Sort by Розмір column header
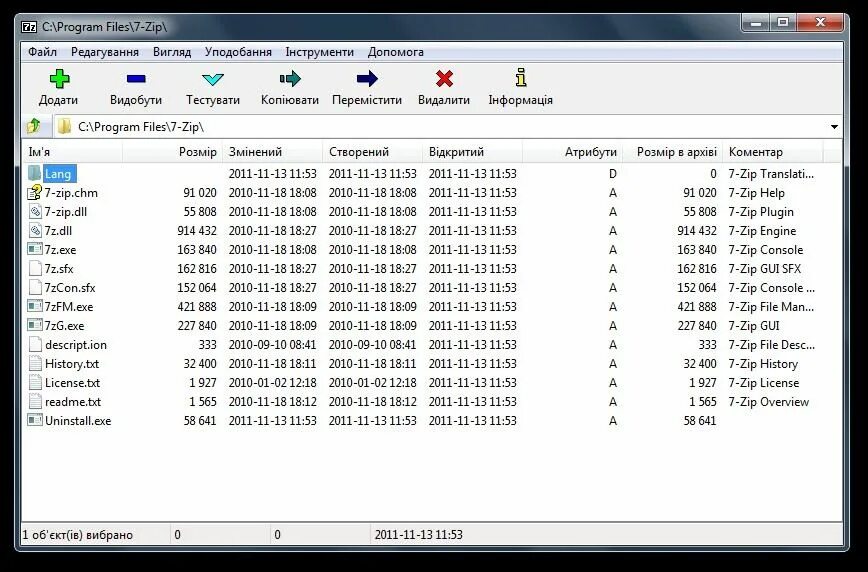This screenshot has width=868, height=572. pyautogui.click(x=172, y=152)
